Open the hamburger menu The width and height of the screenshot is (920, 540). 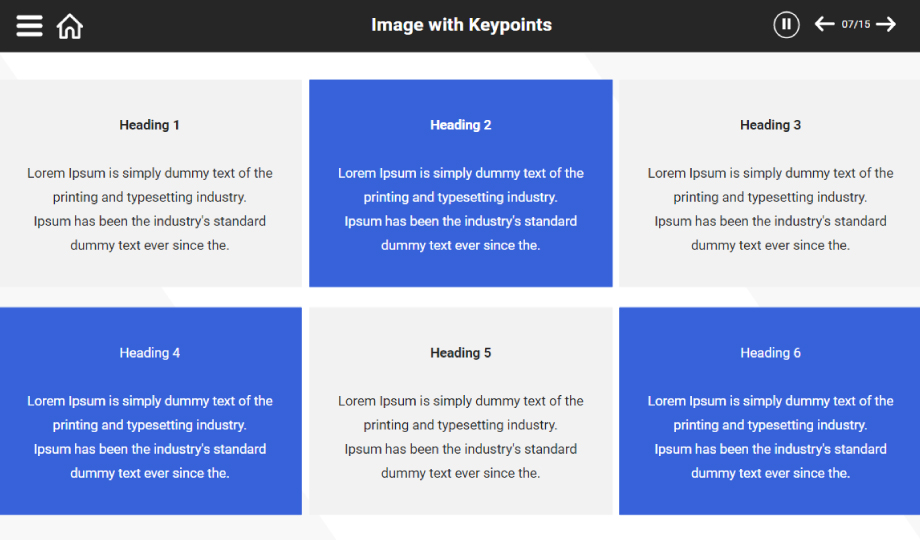click(30, 26)
